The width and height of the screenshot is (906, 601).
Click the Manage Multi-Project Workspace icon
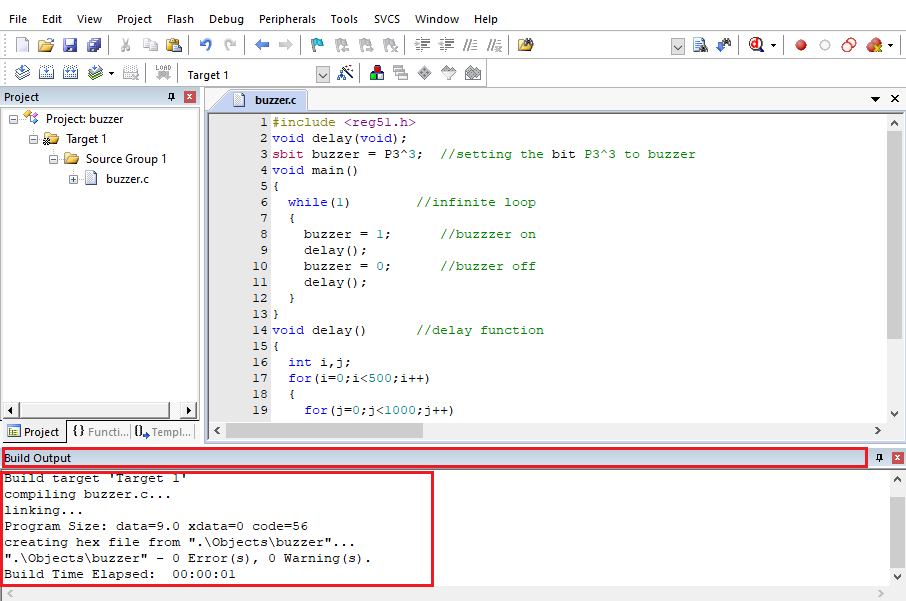[400, 73]
